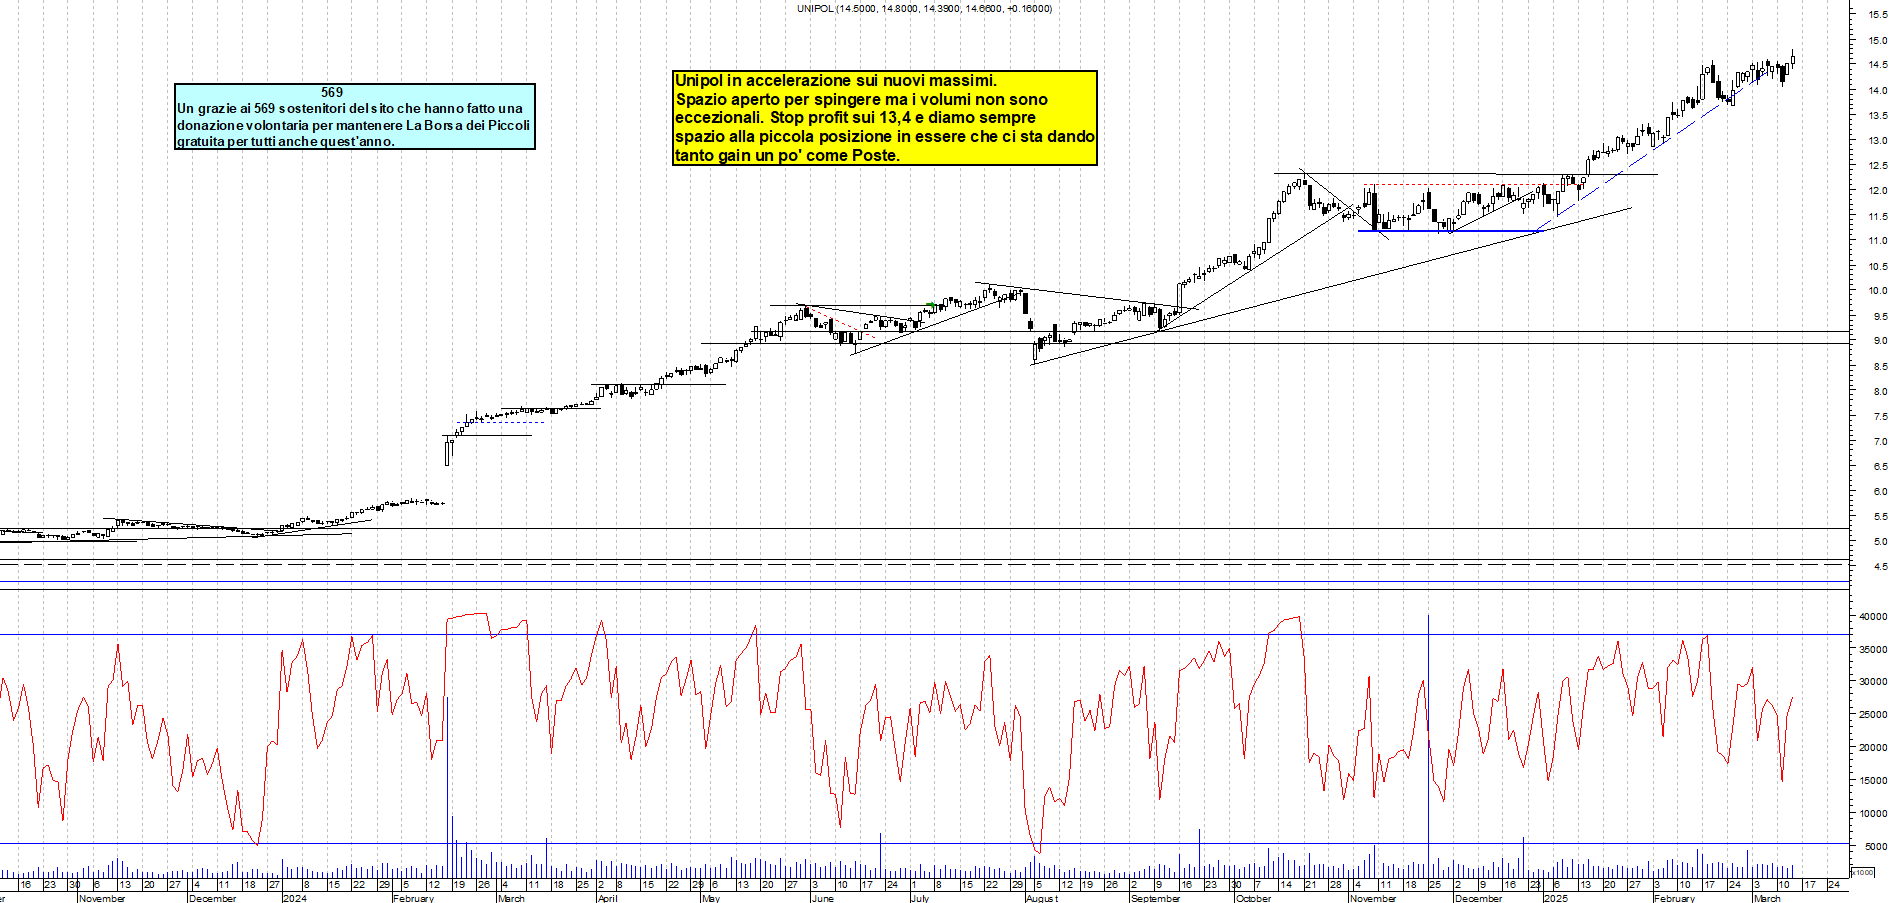Screen dimensions: 1890x903
Task: Click the 'April' month label
Action: click(x=607, y=898)
